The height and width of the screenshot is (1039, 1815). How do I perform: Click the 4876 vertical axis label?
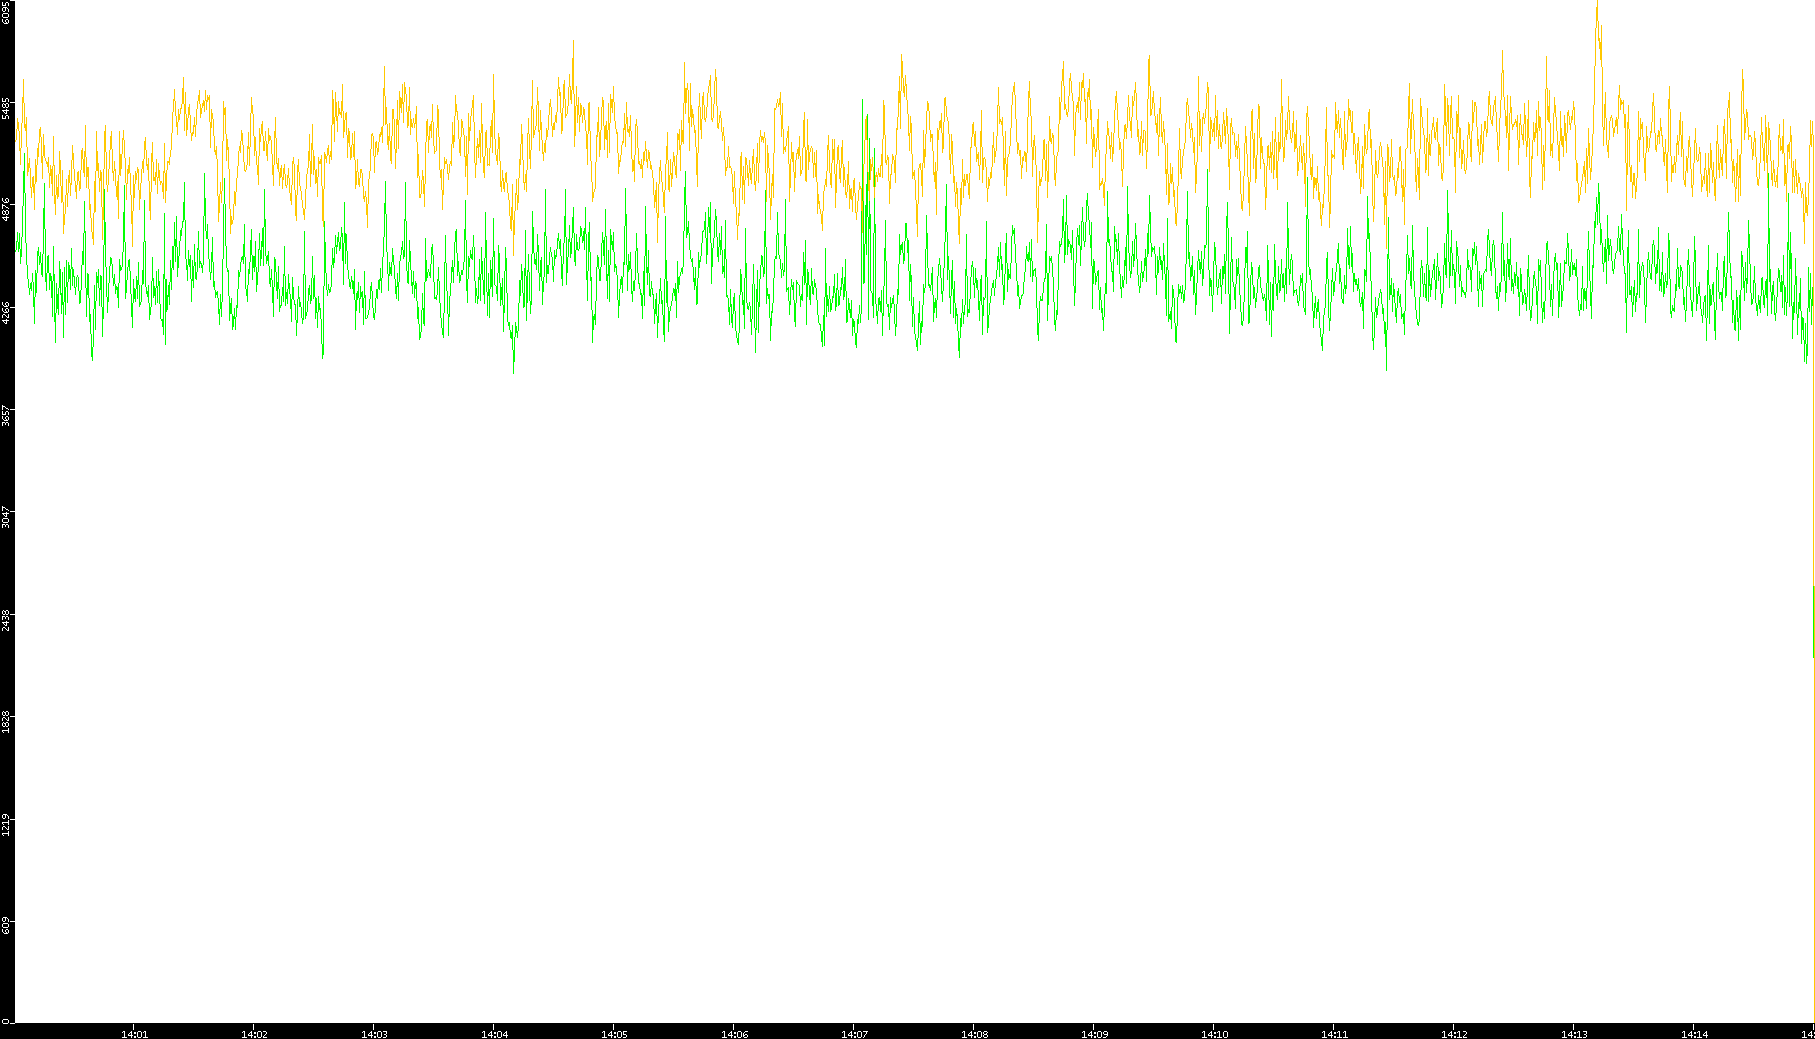click(x=6, y=210)
